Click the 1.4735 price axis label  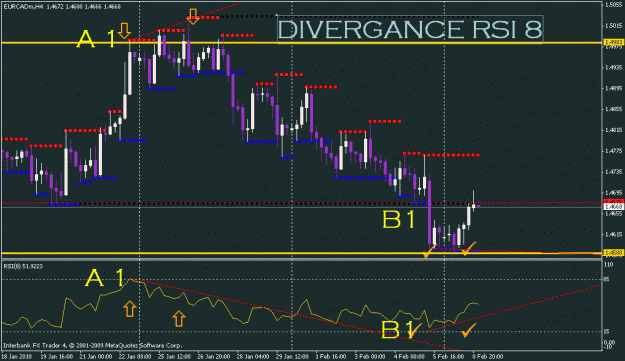click(614, 172)
